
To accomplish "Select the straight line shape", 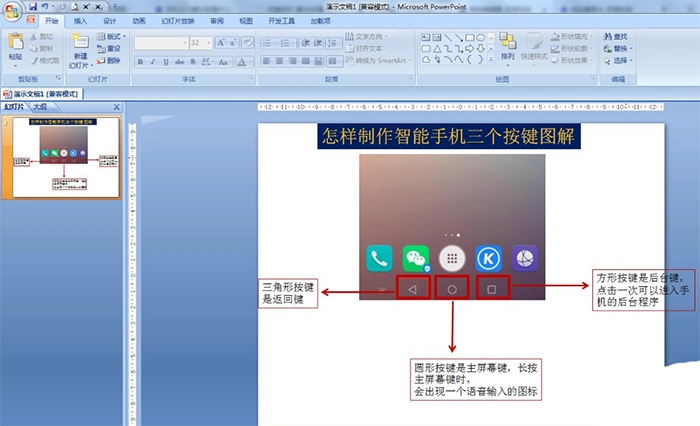I will click(448, 38).
